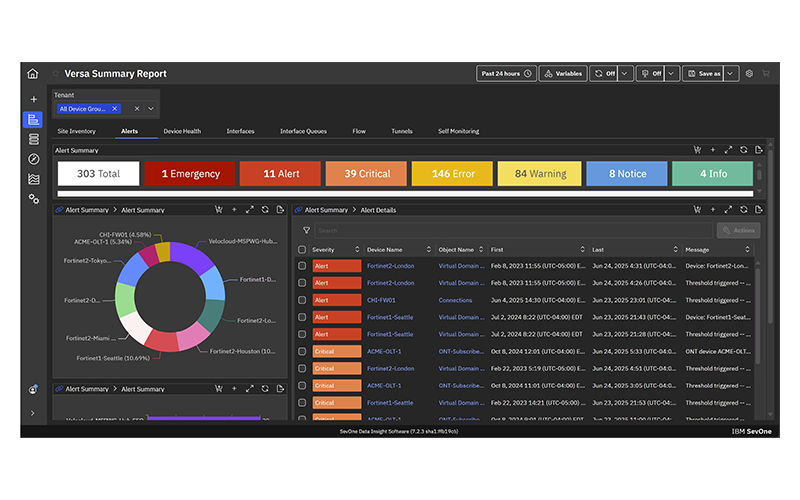Click the Actions button in Alert Details
Image resolution: width=800 pixels, height=500 pixels.
point(738,231)
